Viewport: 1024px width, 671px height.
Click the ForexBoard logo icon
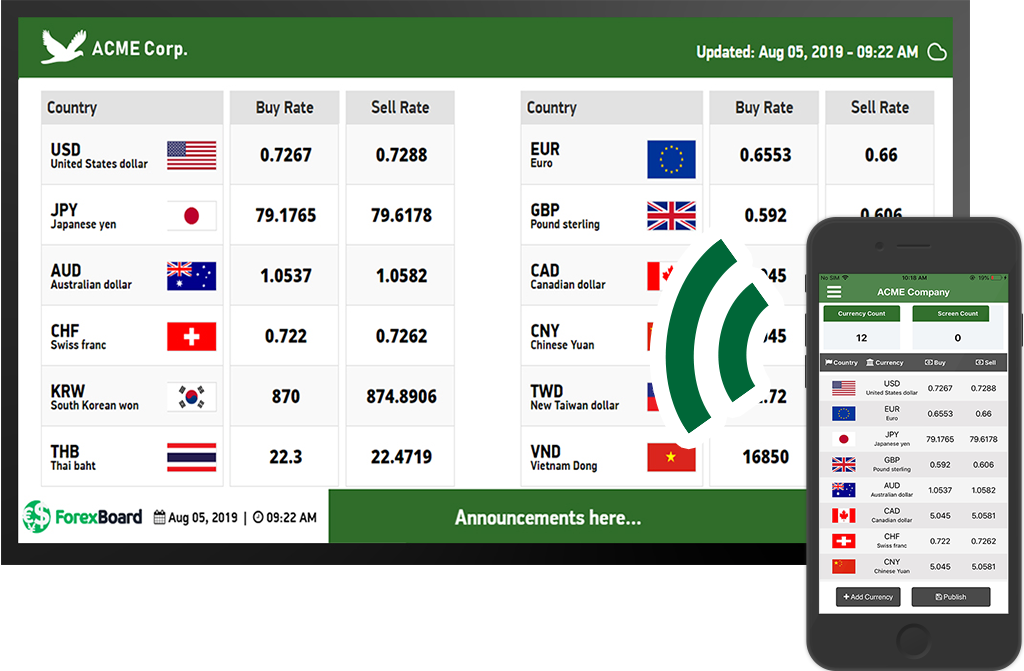point(36,517)
